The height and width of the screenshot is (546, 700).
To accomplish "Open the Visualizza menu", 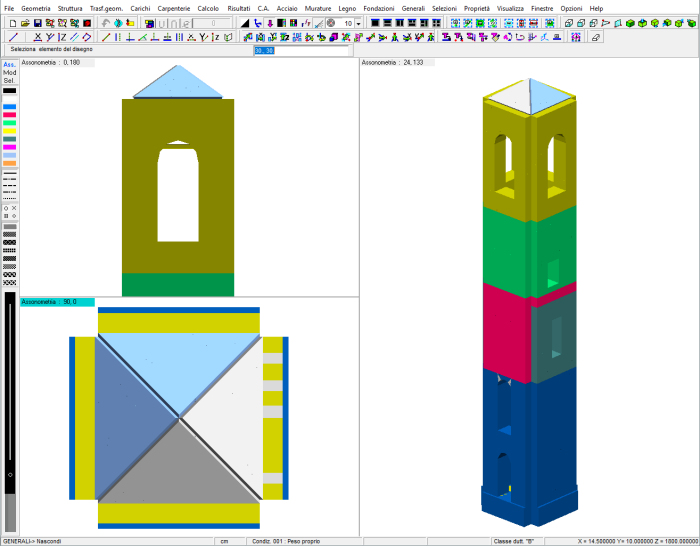I will coord(510,8).
